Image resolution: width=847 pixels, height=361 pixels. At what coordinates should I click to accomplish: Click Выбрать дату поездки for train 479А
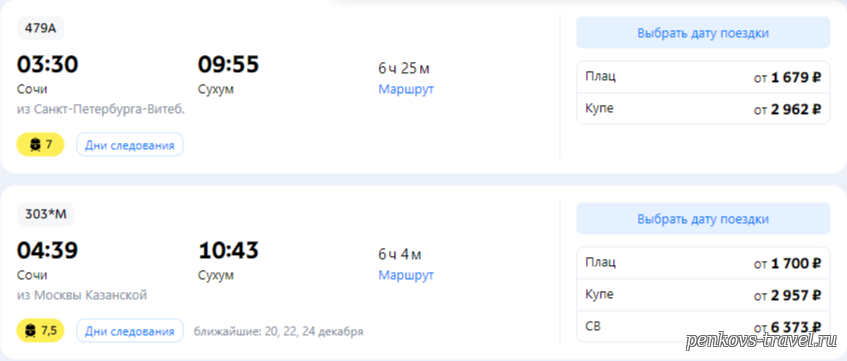[703, 32]
